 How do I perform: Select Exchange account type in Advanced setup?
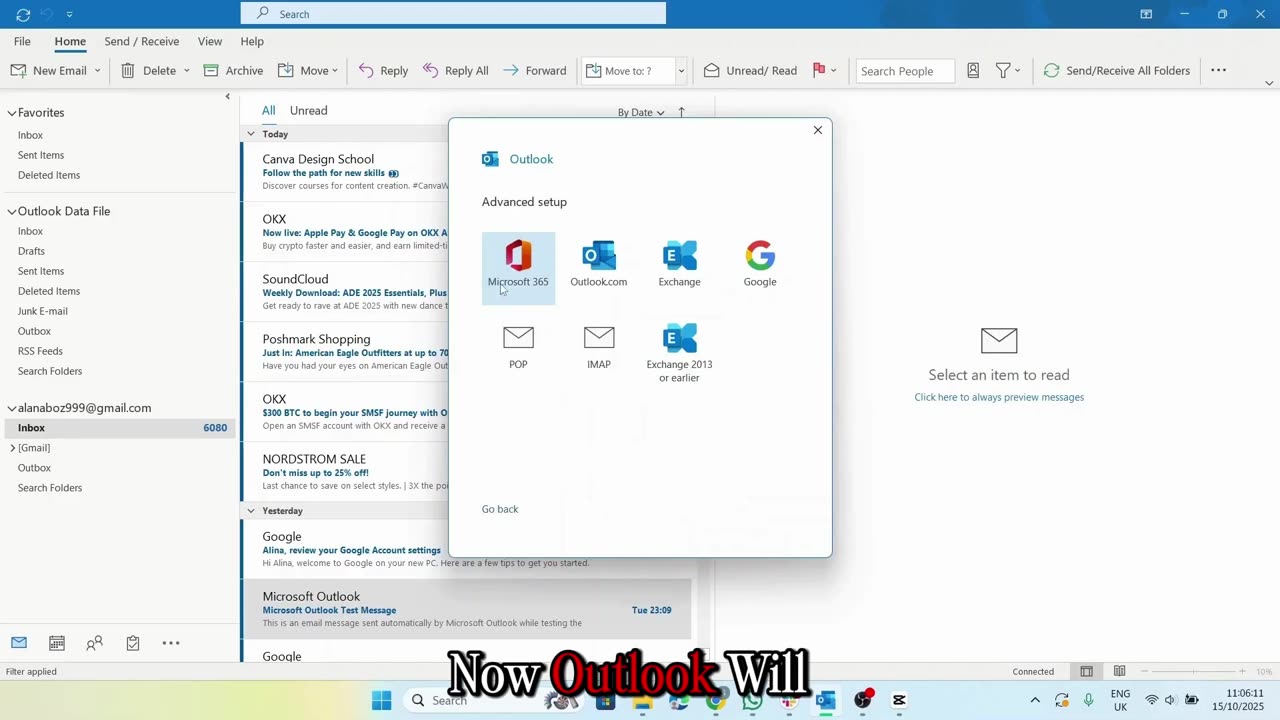(x=679, y=265)
